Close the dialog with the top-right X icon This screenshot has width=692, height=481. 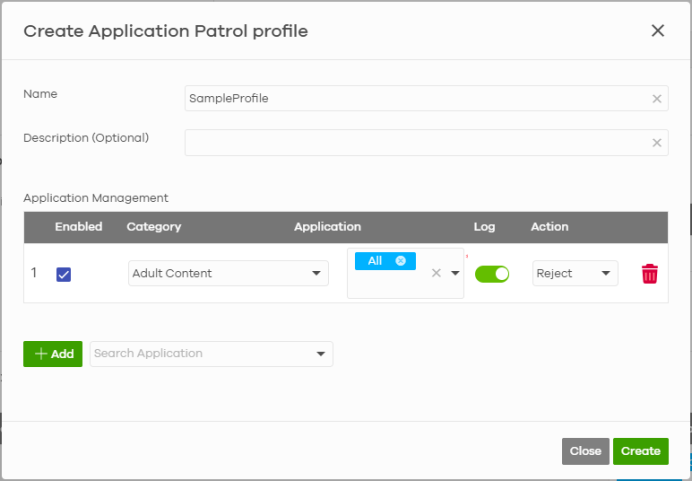657,31
